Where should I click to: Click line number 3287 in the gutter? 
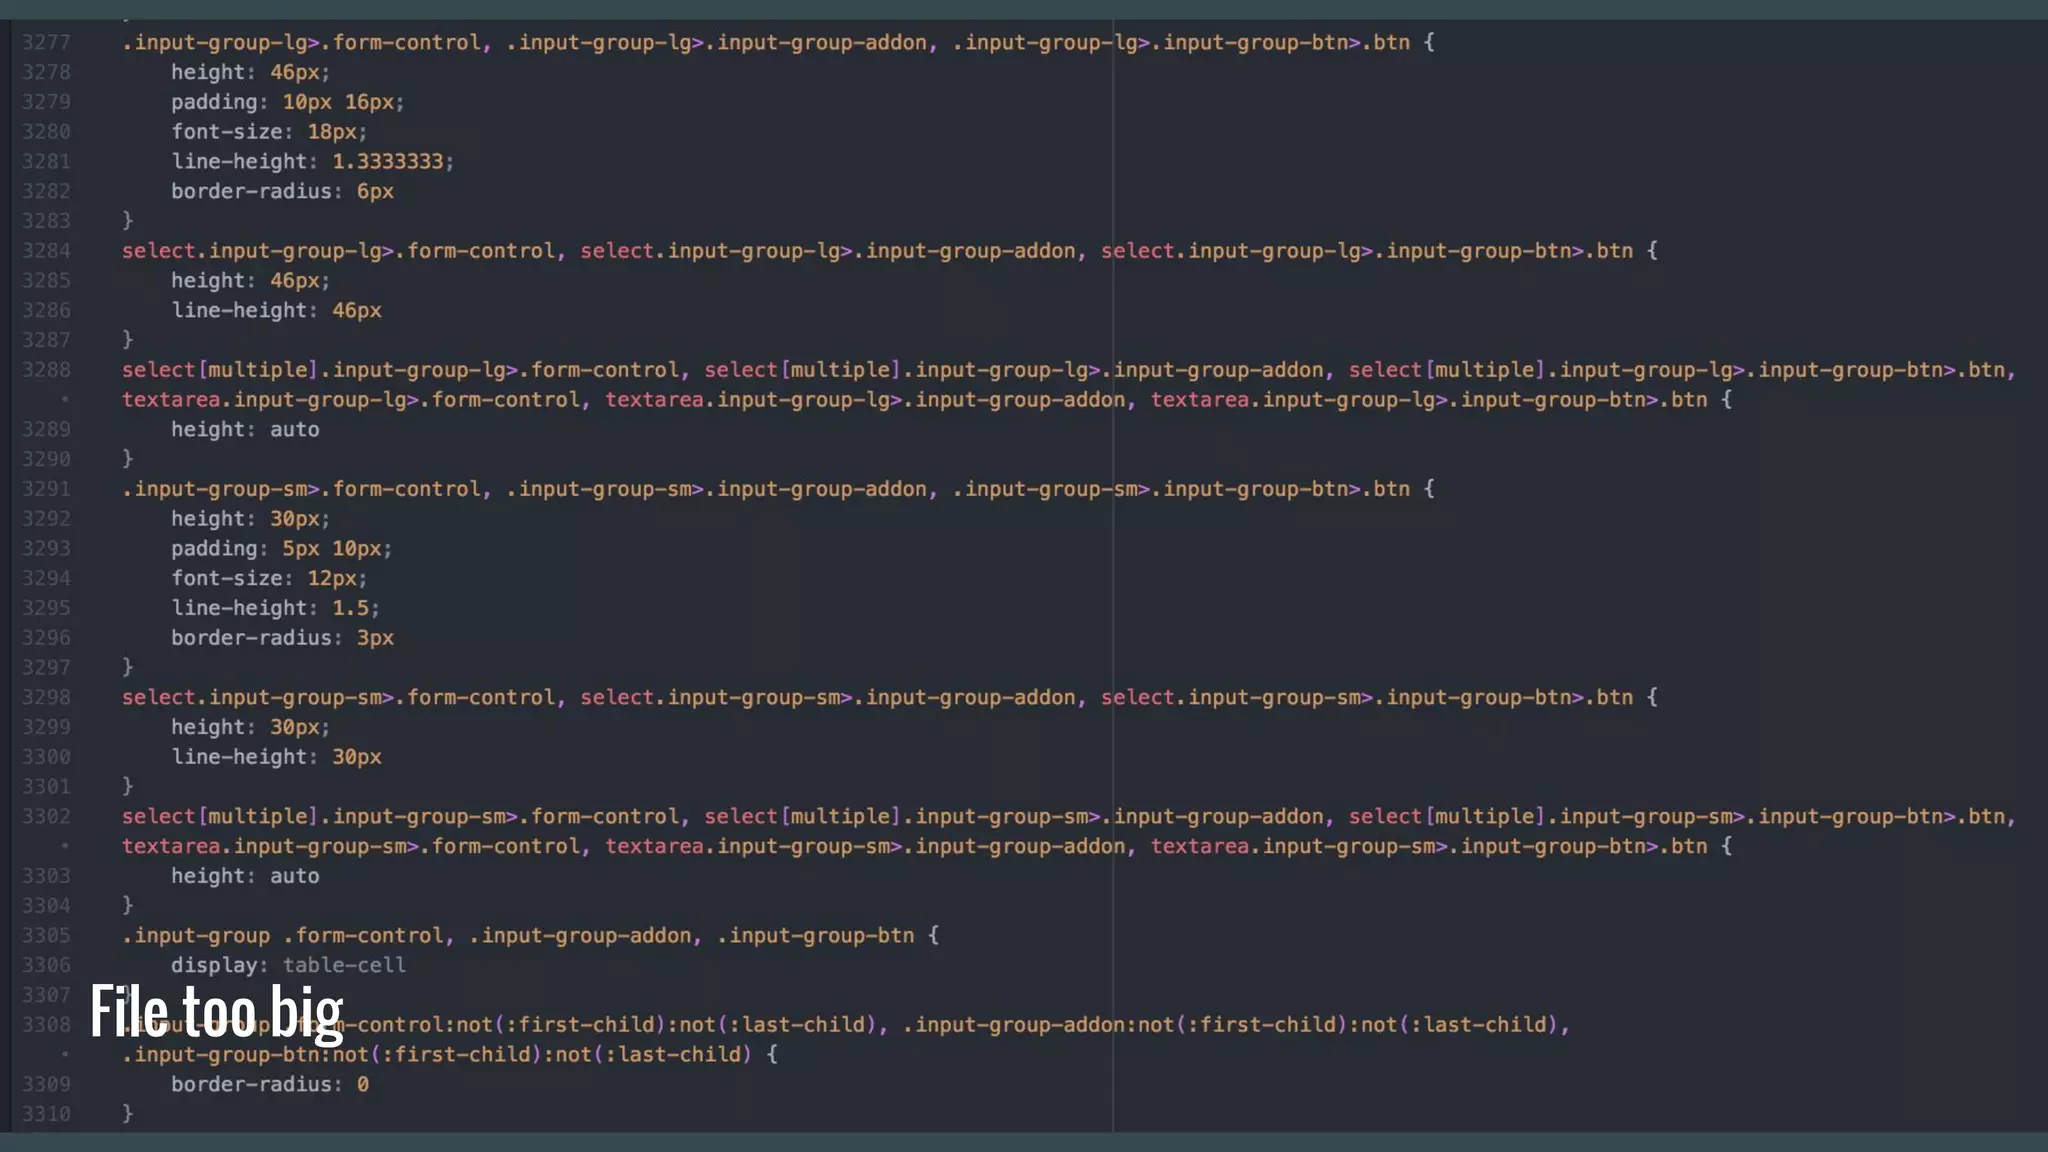[47, 340]
